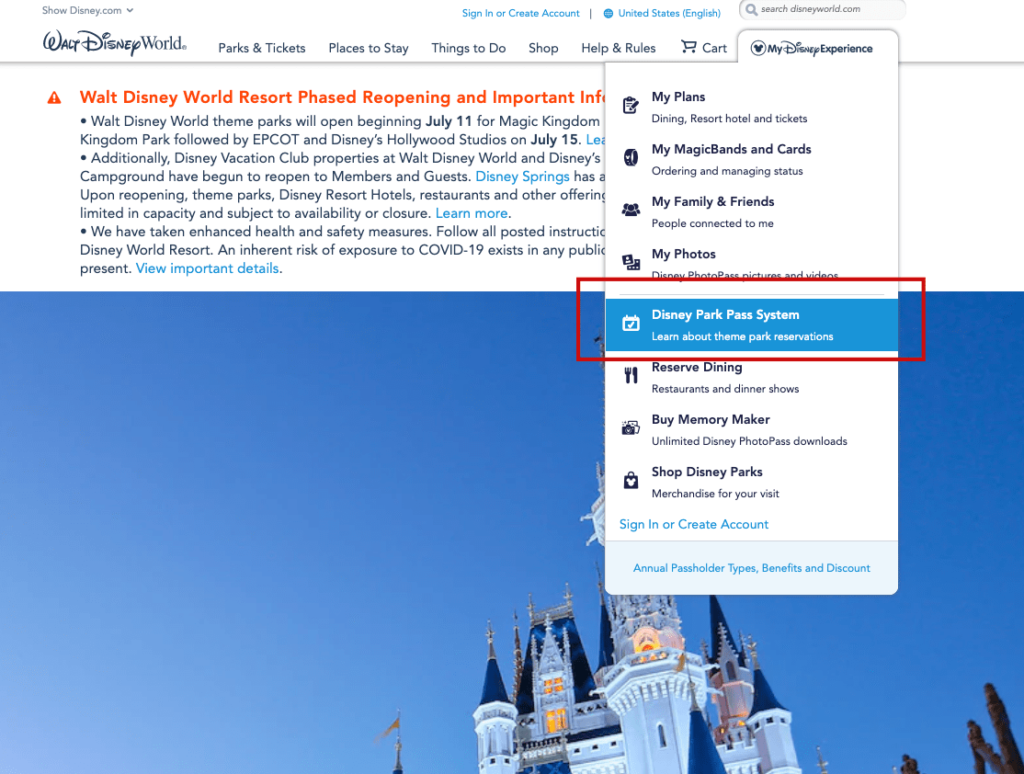Open My Plans menu entry
1024x774 pixels.
pyautogui.click(x=751, y=106)
